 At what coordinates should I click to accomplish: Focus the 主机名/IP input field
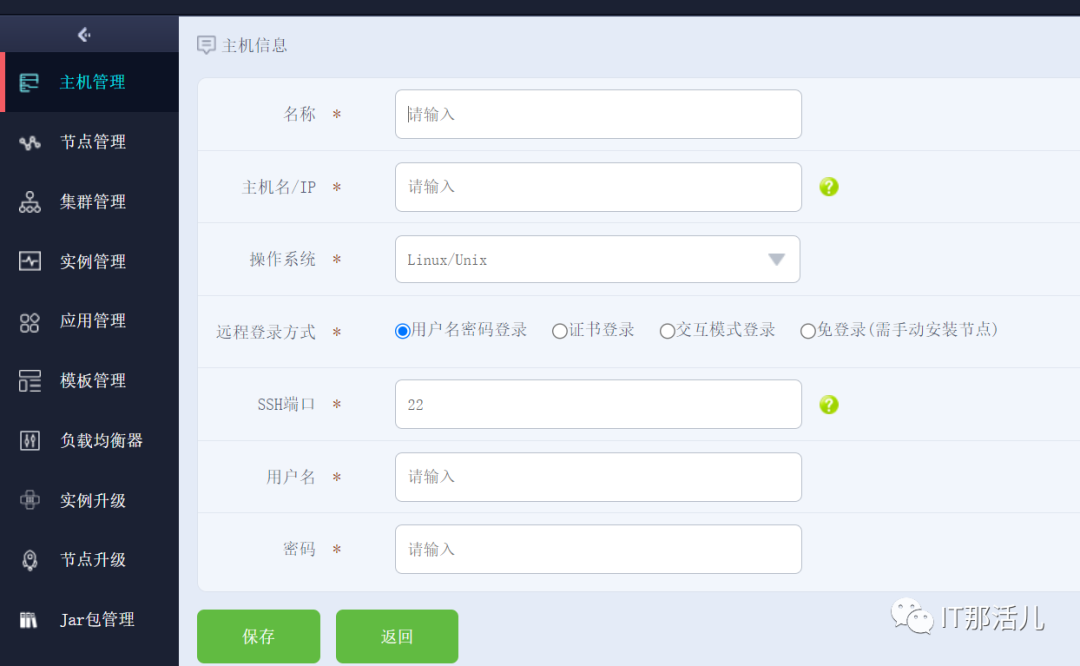coord(598,187)
